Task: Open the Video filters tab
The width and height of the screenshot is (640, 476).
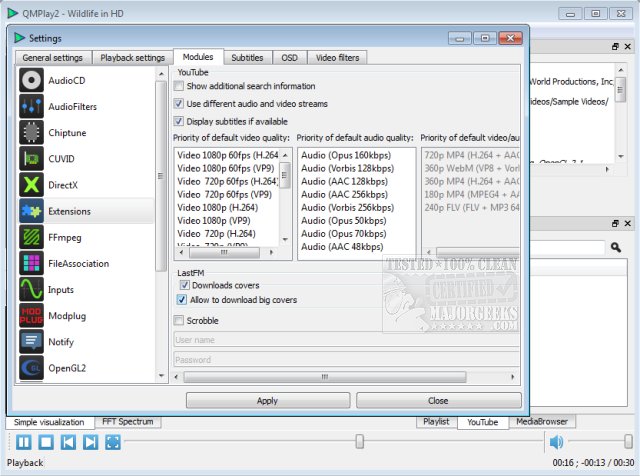Action: pos(338,58)
